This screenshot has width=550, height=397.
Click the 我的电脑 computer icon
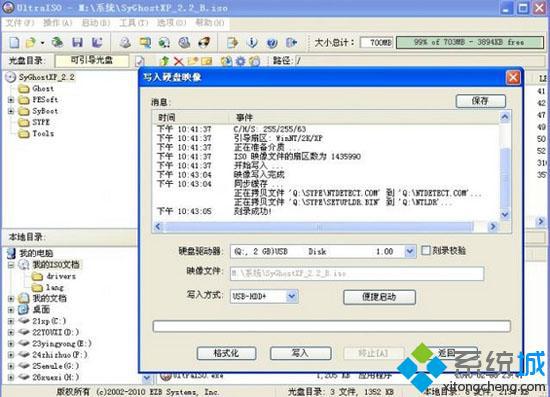12,253
